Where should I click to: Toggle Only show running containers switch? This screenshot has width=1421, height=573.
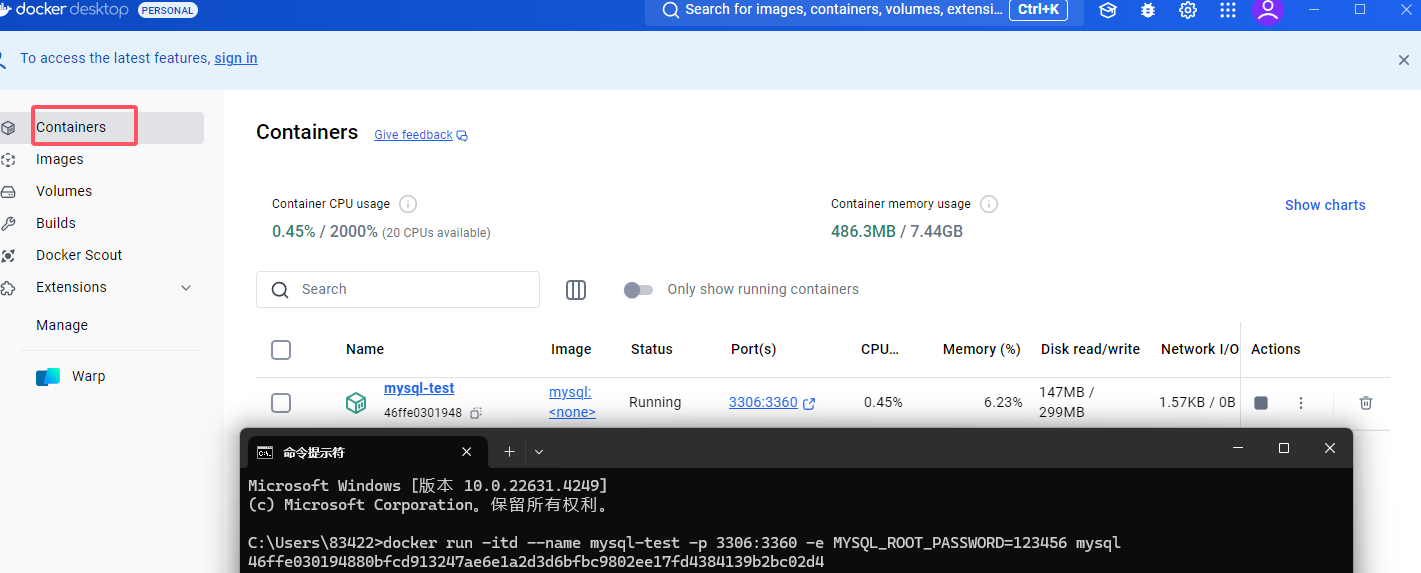[x=638, y=290]
